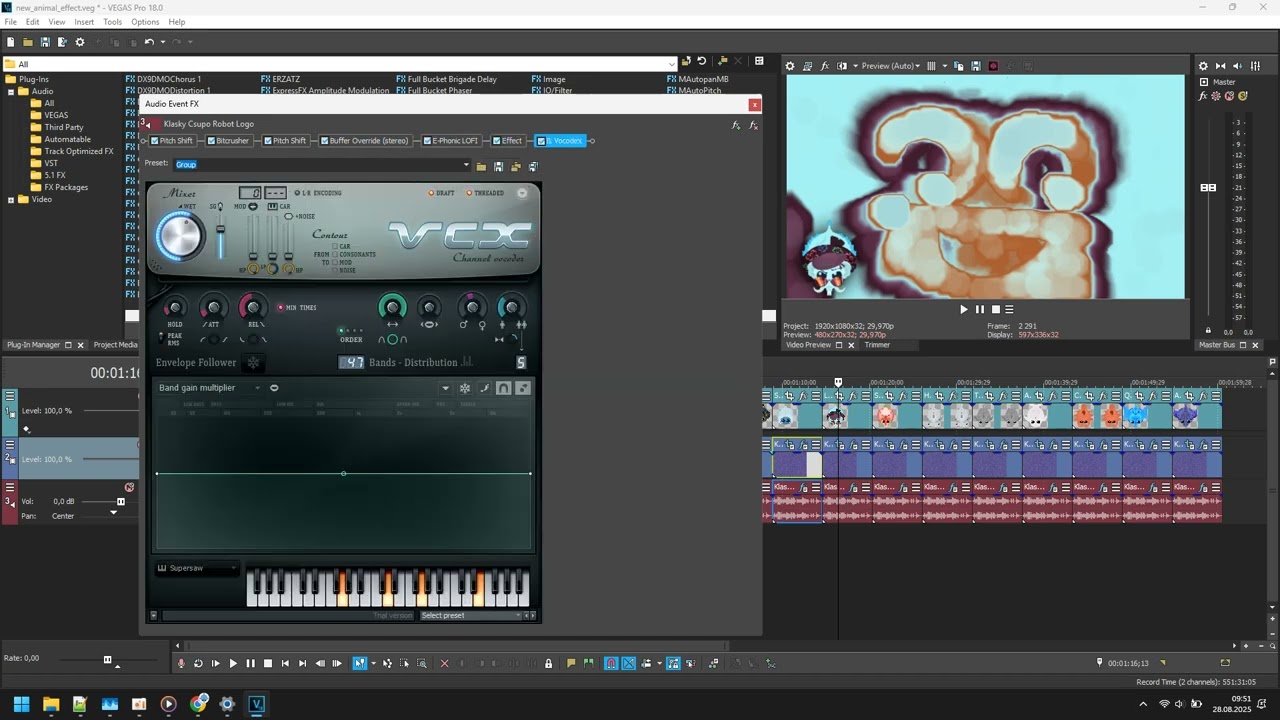This screenshot has height=720, width=1280.
Task: Check the Contour CONSONANTS box
Action: (336, 254)
